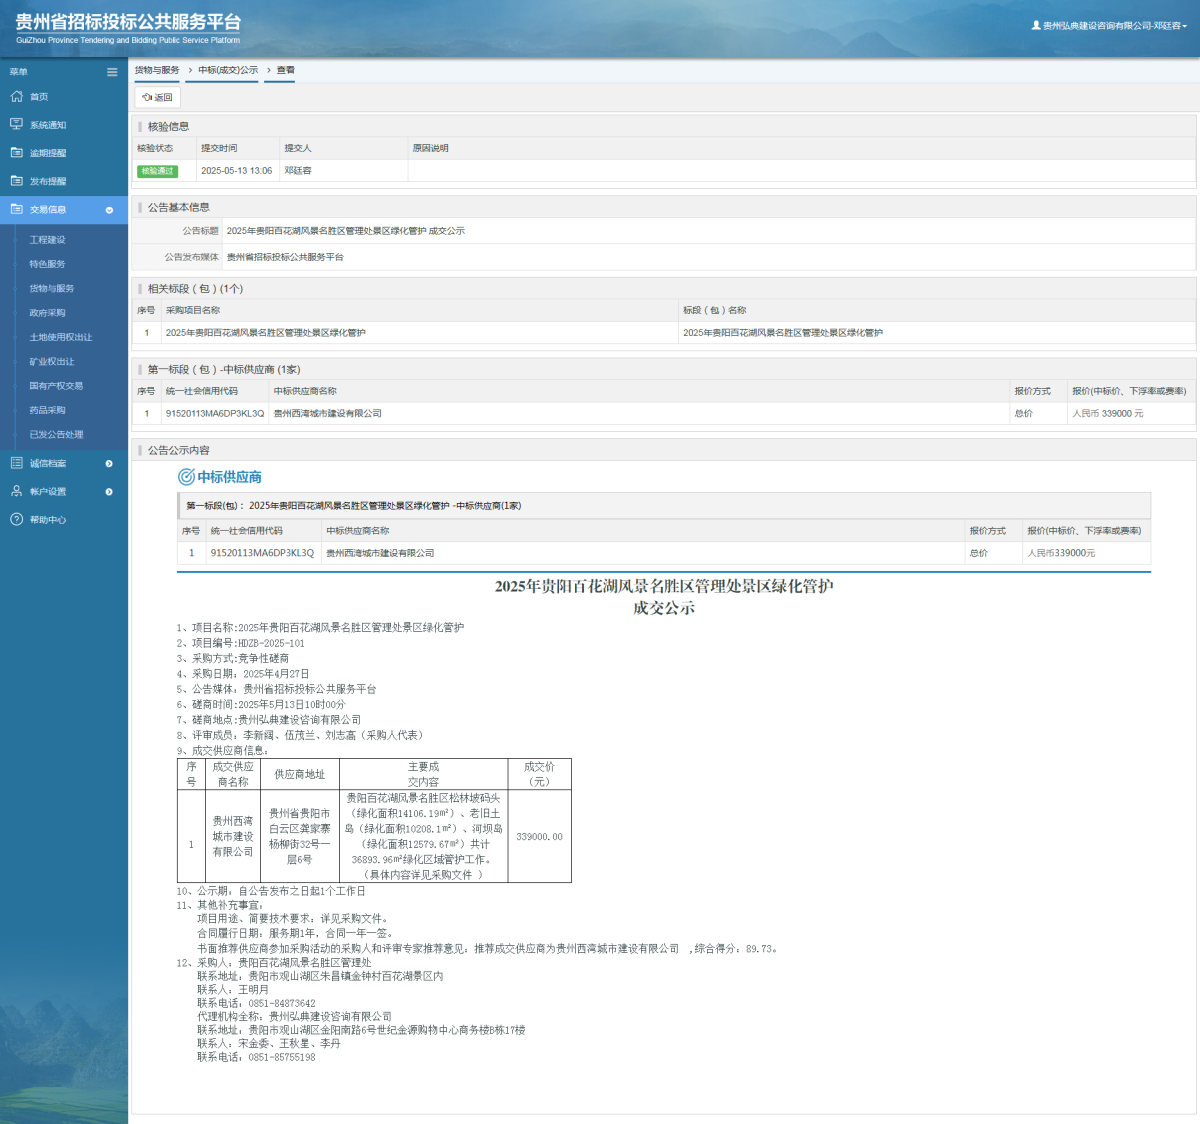Click the 中标(成交)公示 breadcrumb link
The width and height of the screenshot is (1200, 1124).
(228, 70)
